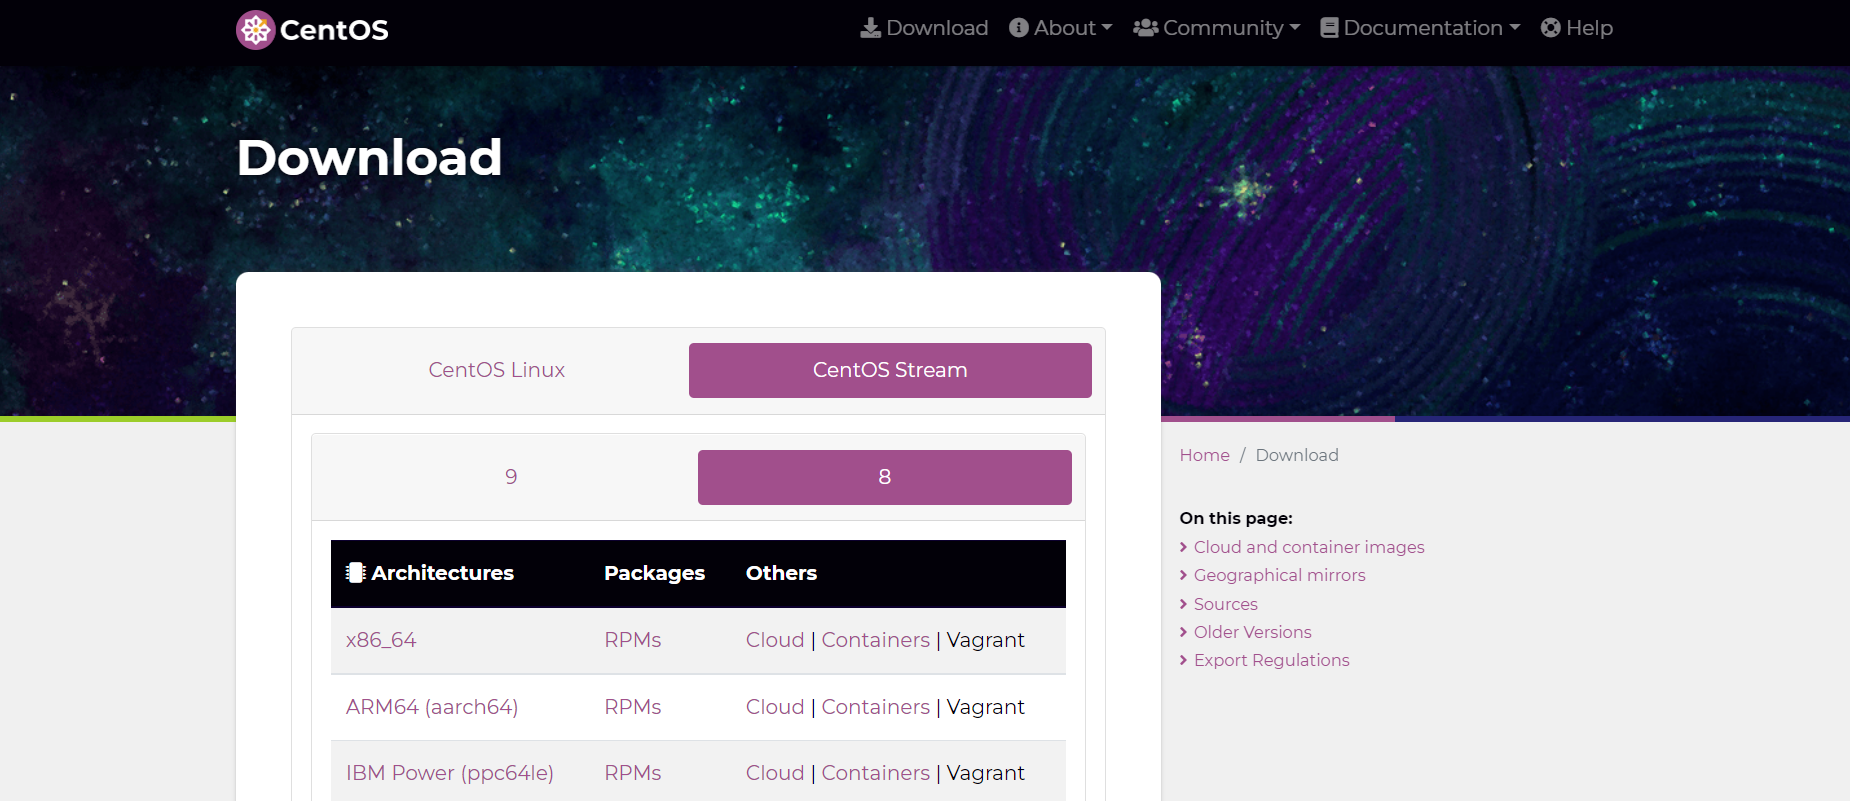The width and height of the screenshot is (1850, 801).
Task: Open Containers link in x86_64 row
Action: coord(876,640)
